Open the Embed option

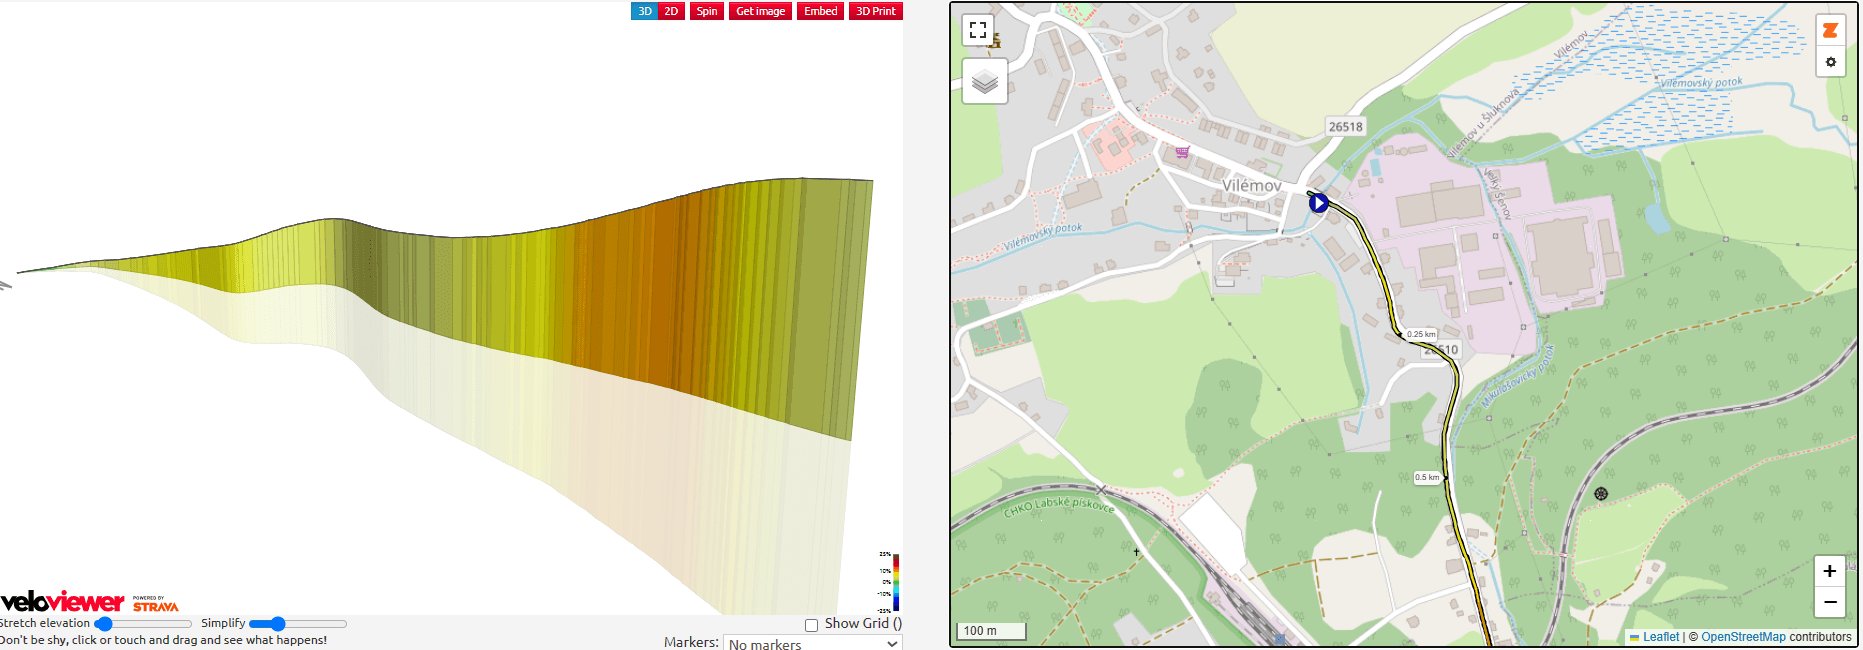click(820, 11)
